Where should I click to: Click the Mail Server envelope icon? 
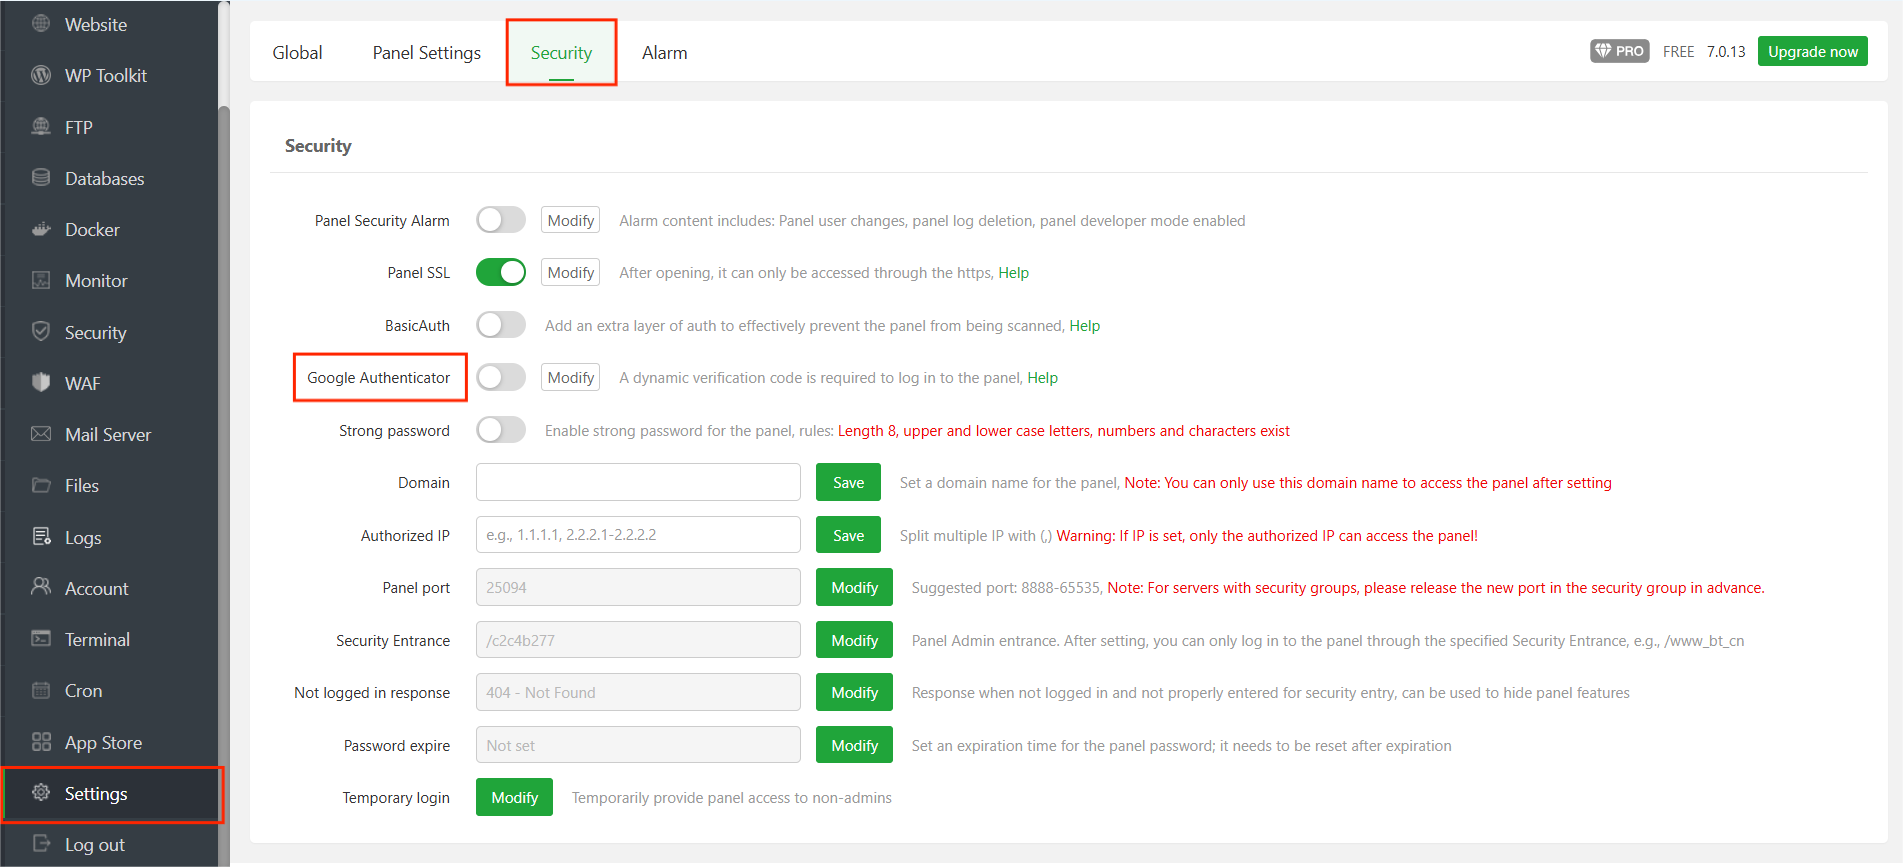41,434
